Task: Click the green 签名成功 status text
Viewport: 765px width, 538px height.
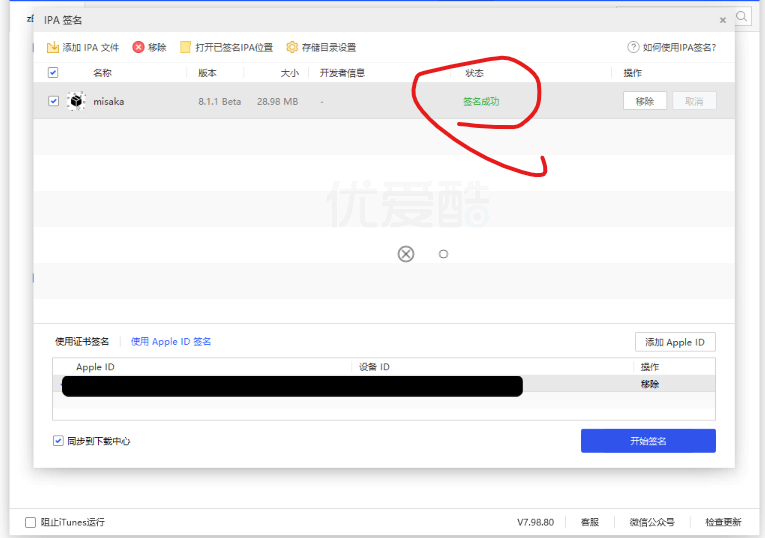Action: click(481, 101)
